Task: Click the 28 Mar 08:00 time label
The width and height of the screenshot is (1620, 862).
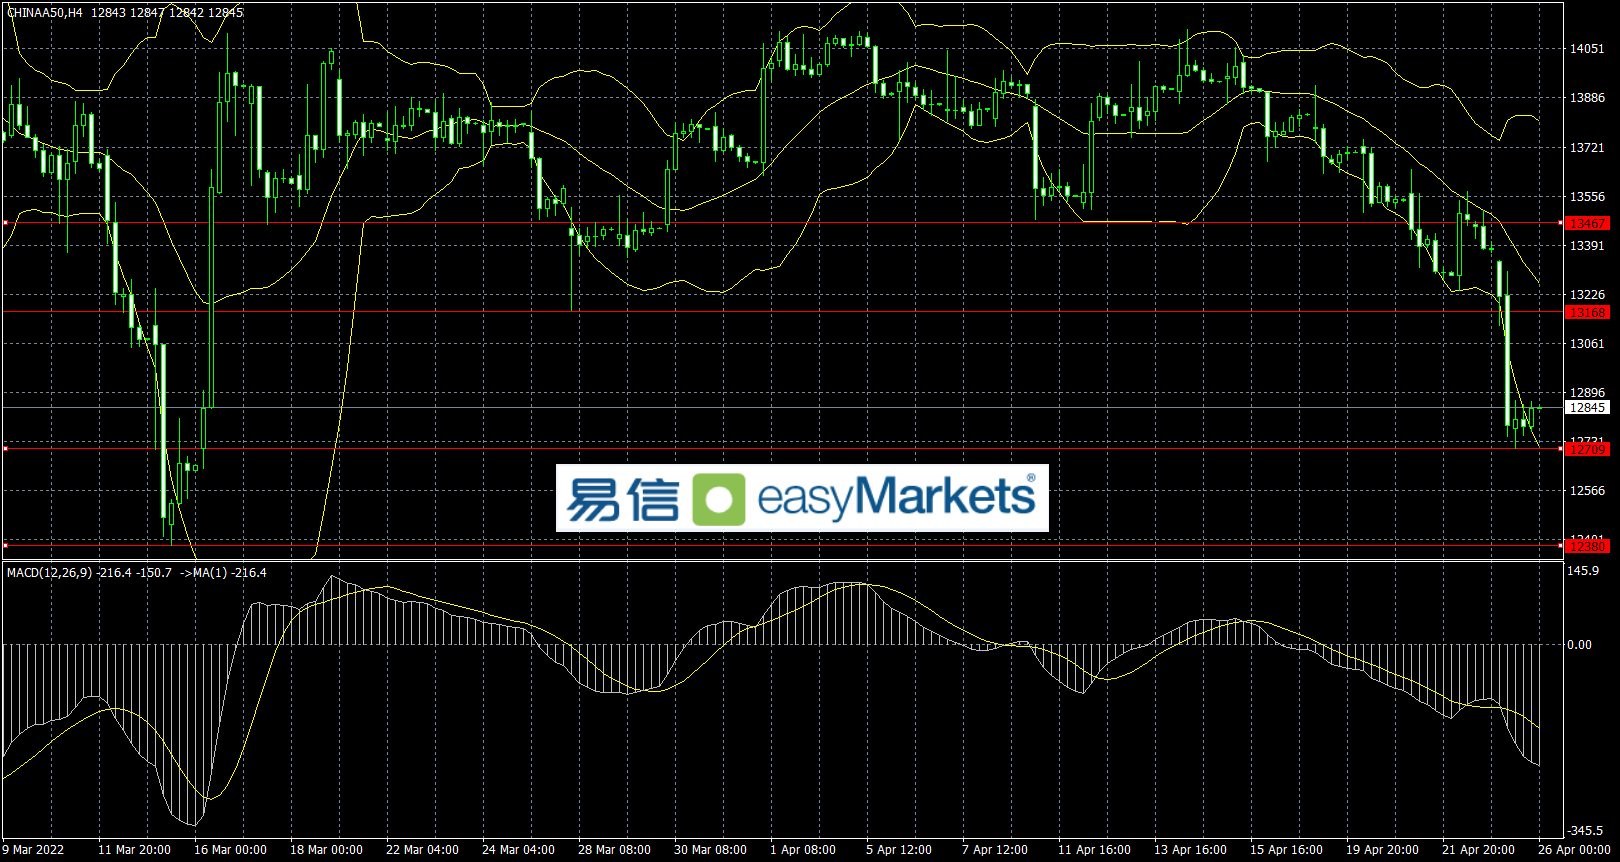Action: click(x=614, y=850)
